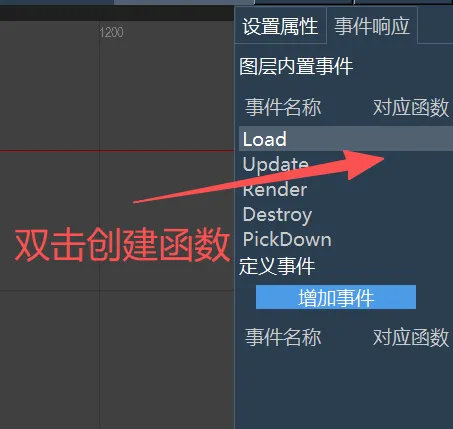Viewport: 453px width, 429px height.
Task: Click the lower 事件名称 column header
Action: (283, 337)
